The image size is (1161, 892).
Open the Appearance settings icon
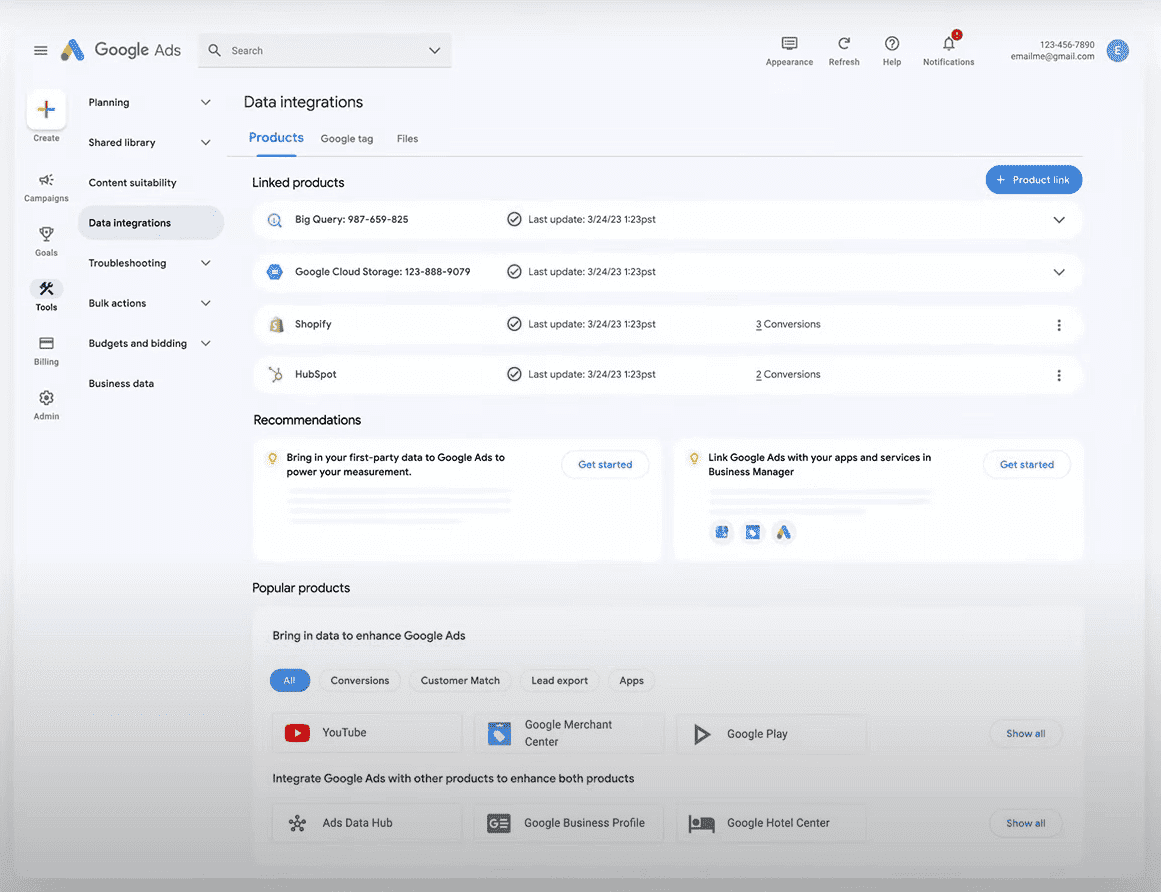tap(789, 44)
